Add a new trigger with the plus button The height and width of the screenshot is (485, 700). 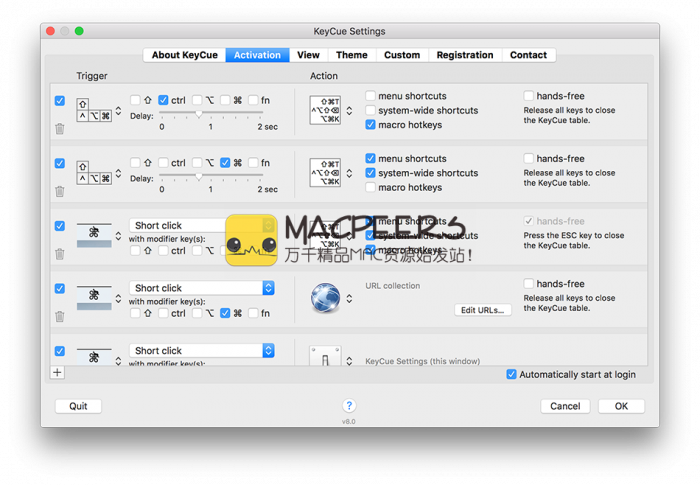click(x=57, y=373)
